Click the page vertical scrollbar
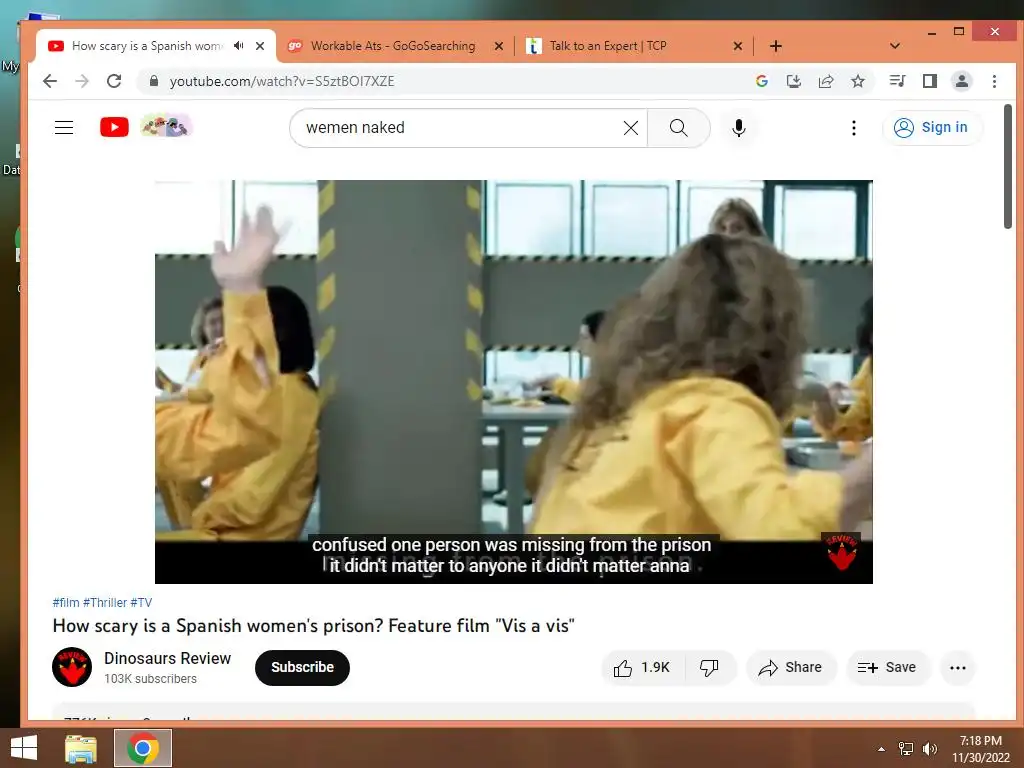This screenshot has height=768, width=1024. (1008, 167)
